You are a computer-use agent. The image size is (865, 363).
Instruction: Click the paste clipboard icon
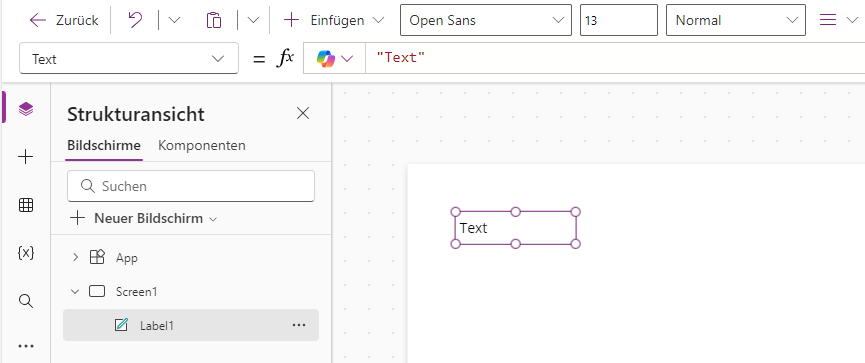214,20
